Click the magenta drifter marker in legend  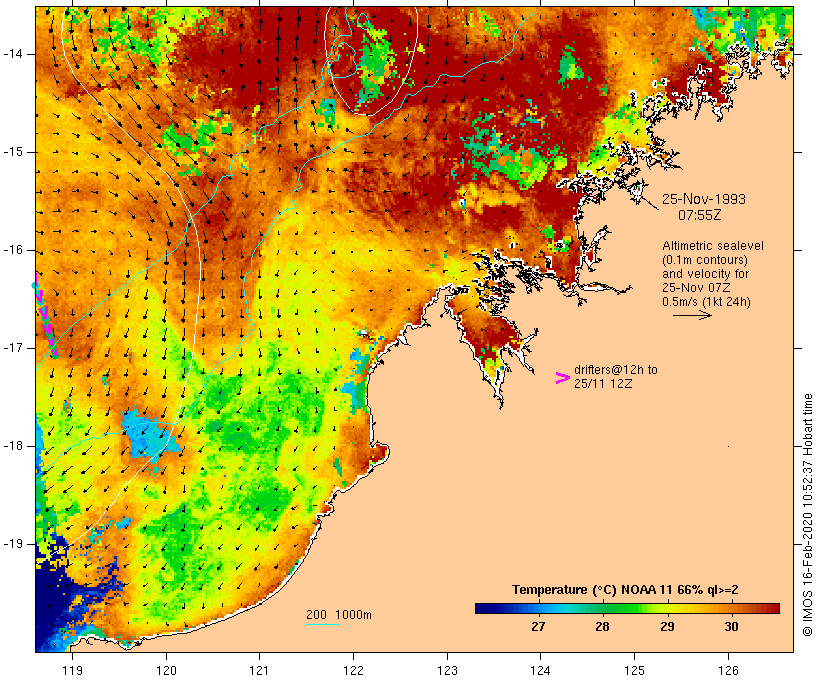(x=562, y=378)
